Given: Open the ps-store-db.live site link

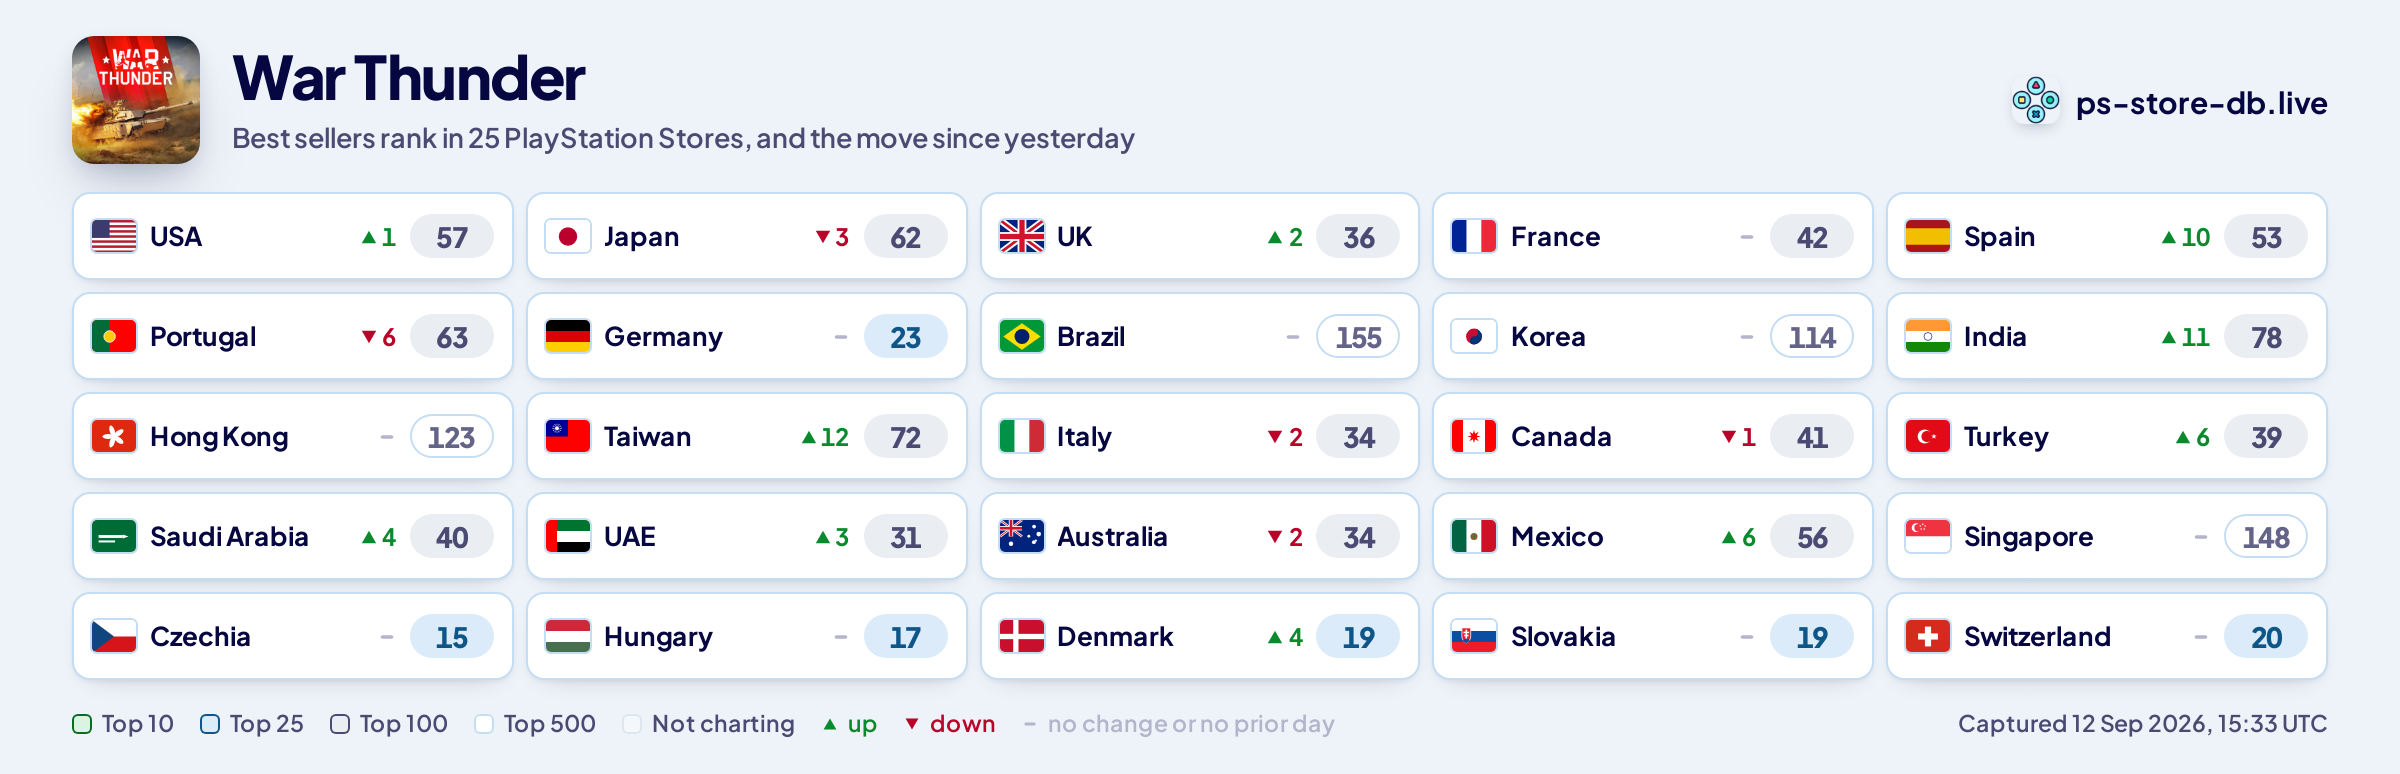Looking at the screenshot, I should tap(2201, 103).
